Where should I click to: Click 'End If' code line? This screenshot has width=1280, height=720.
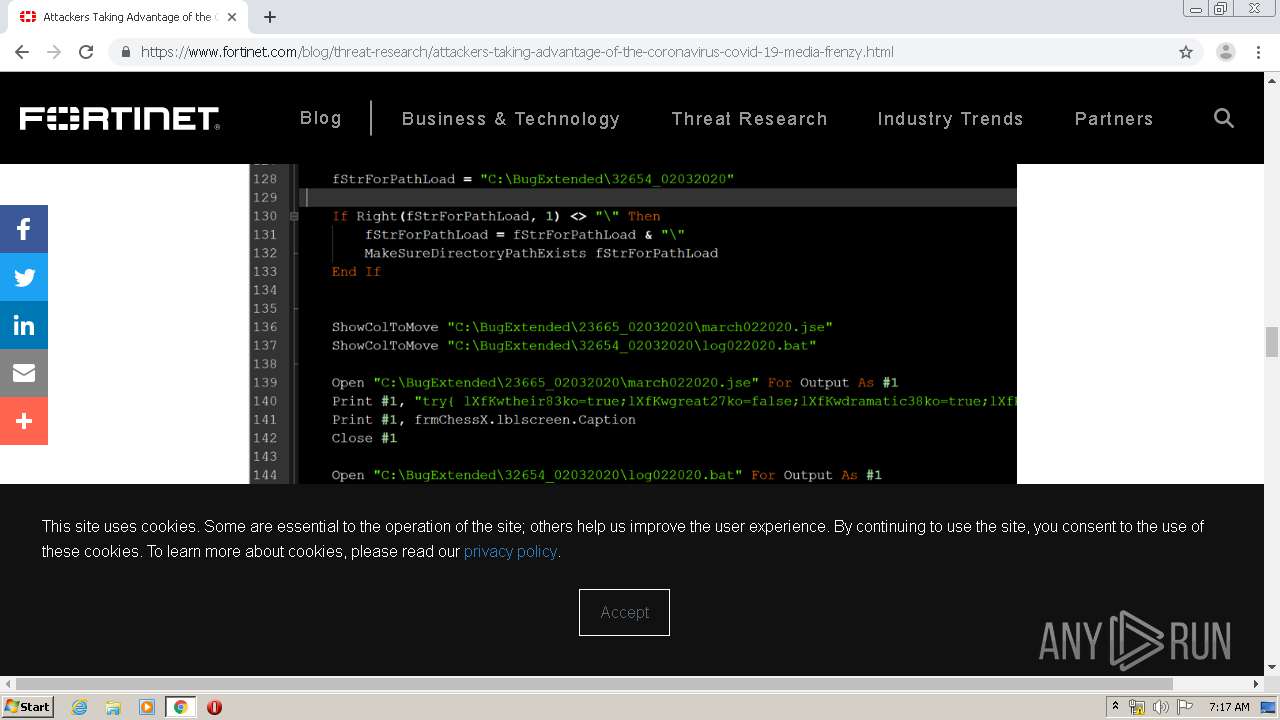coord(356,272)
